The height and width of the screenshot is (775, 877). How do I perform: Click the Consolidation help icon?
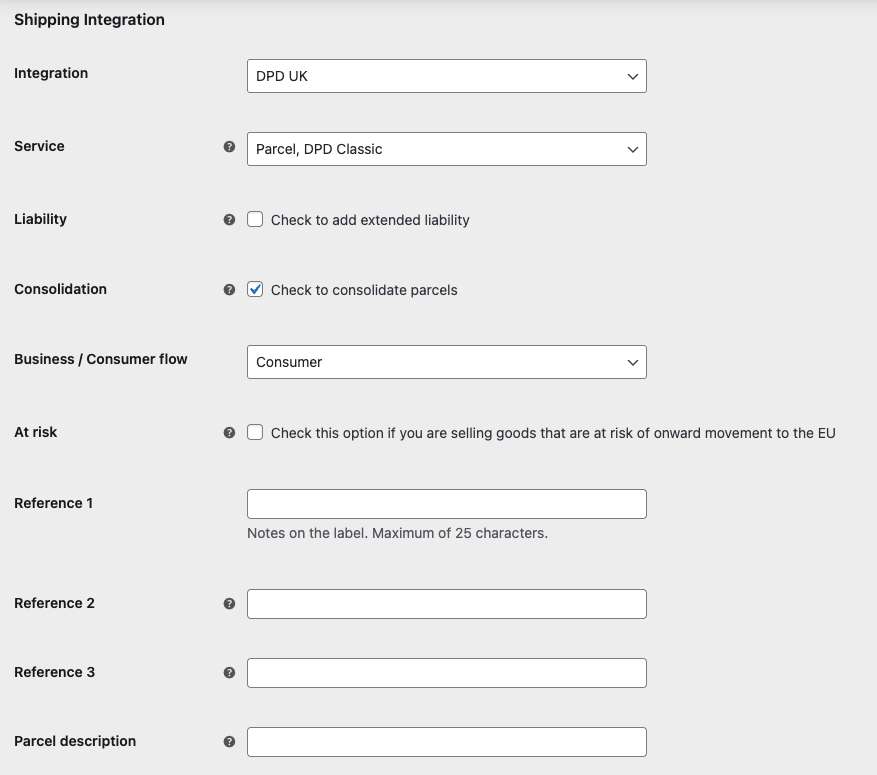(x=229, y=289)
